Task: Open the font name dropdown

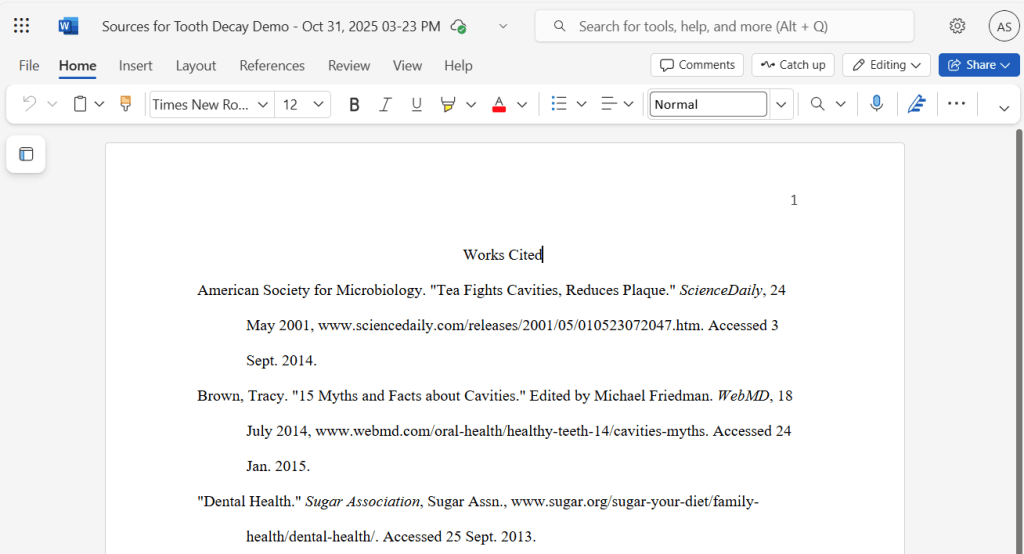Action: click(263, 105)
